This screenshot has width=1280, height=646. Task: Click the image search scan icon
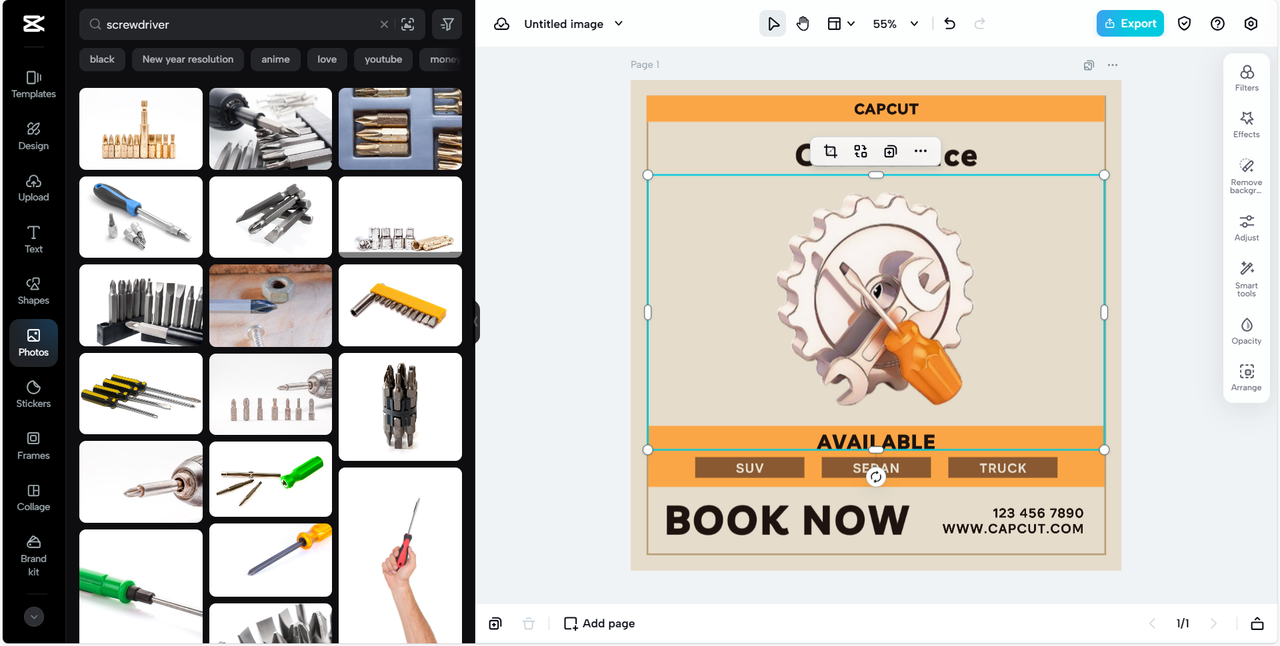(408, 24)
